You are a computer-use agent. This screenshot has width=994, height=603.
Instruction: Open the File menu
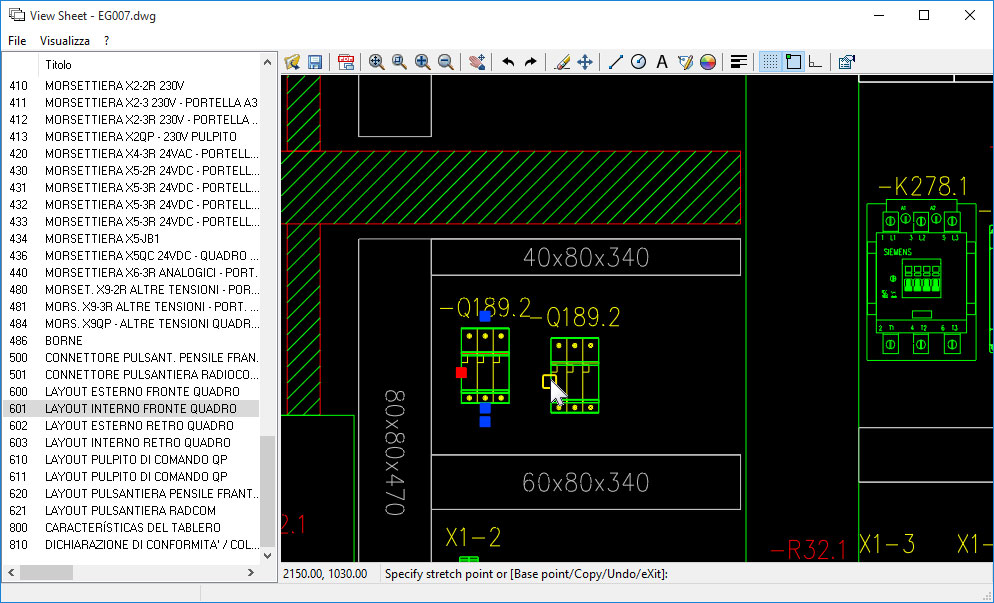[17, 41]
